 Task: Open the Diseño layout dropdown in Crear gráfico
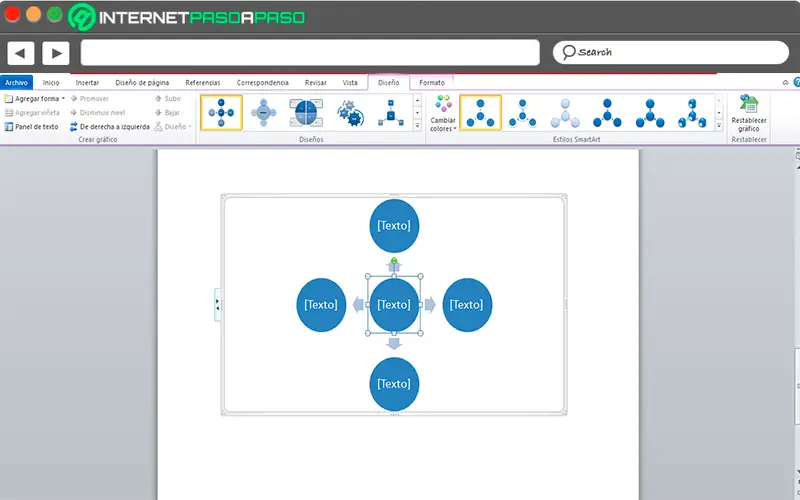tap(173, 127)
